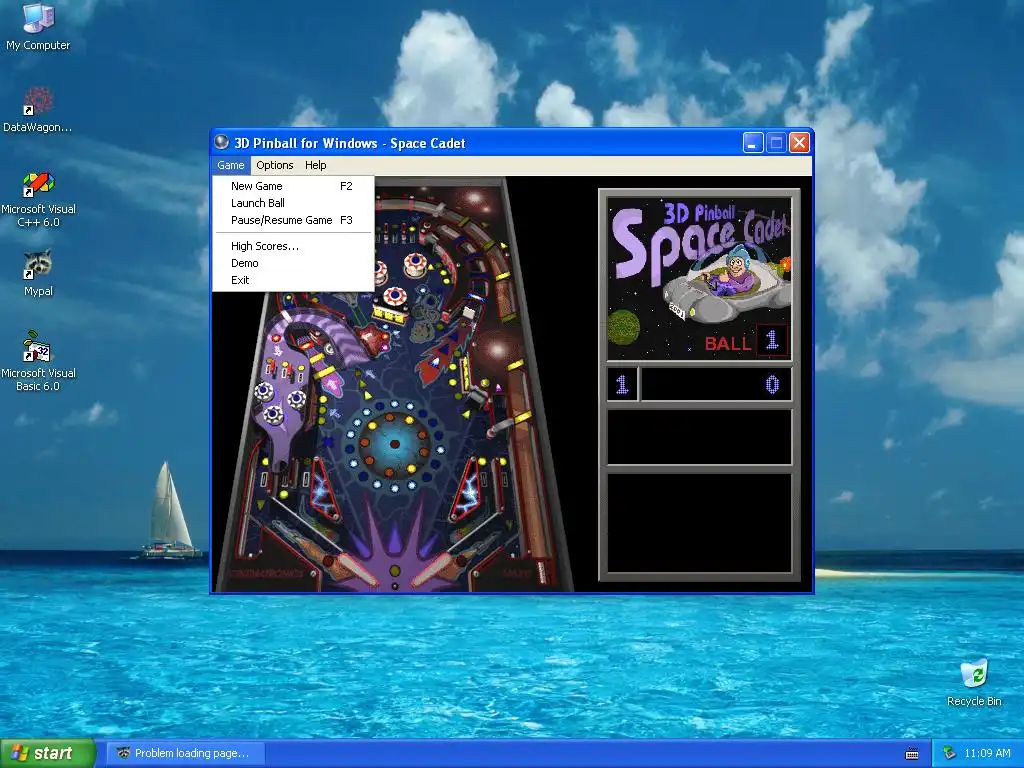Choose Exit from the Game menu

click(293, 280)
